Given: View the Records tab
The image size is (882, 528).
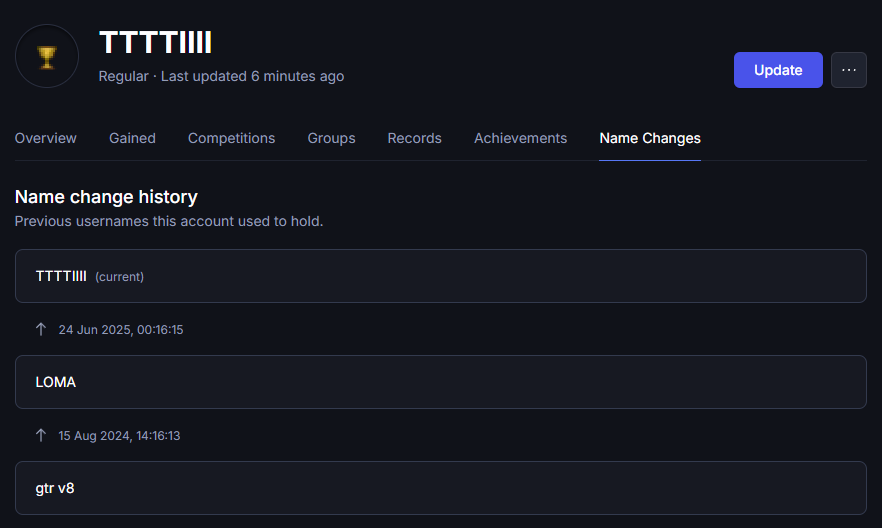Looking at the screenshot, I should pos(415,138).
